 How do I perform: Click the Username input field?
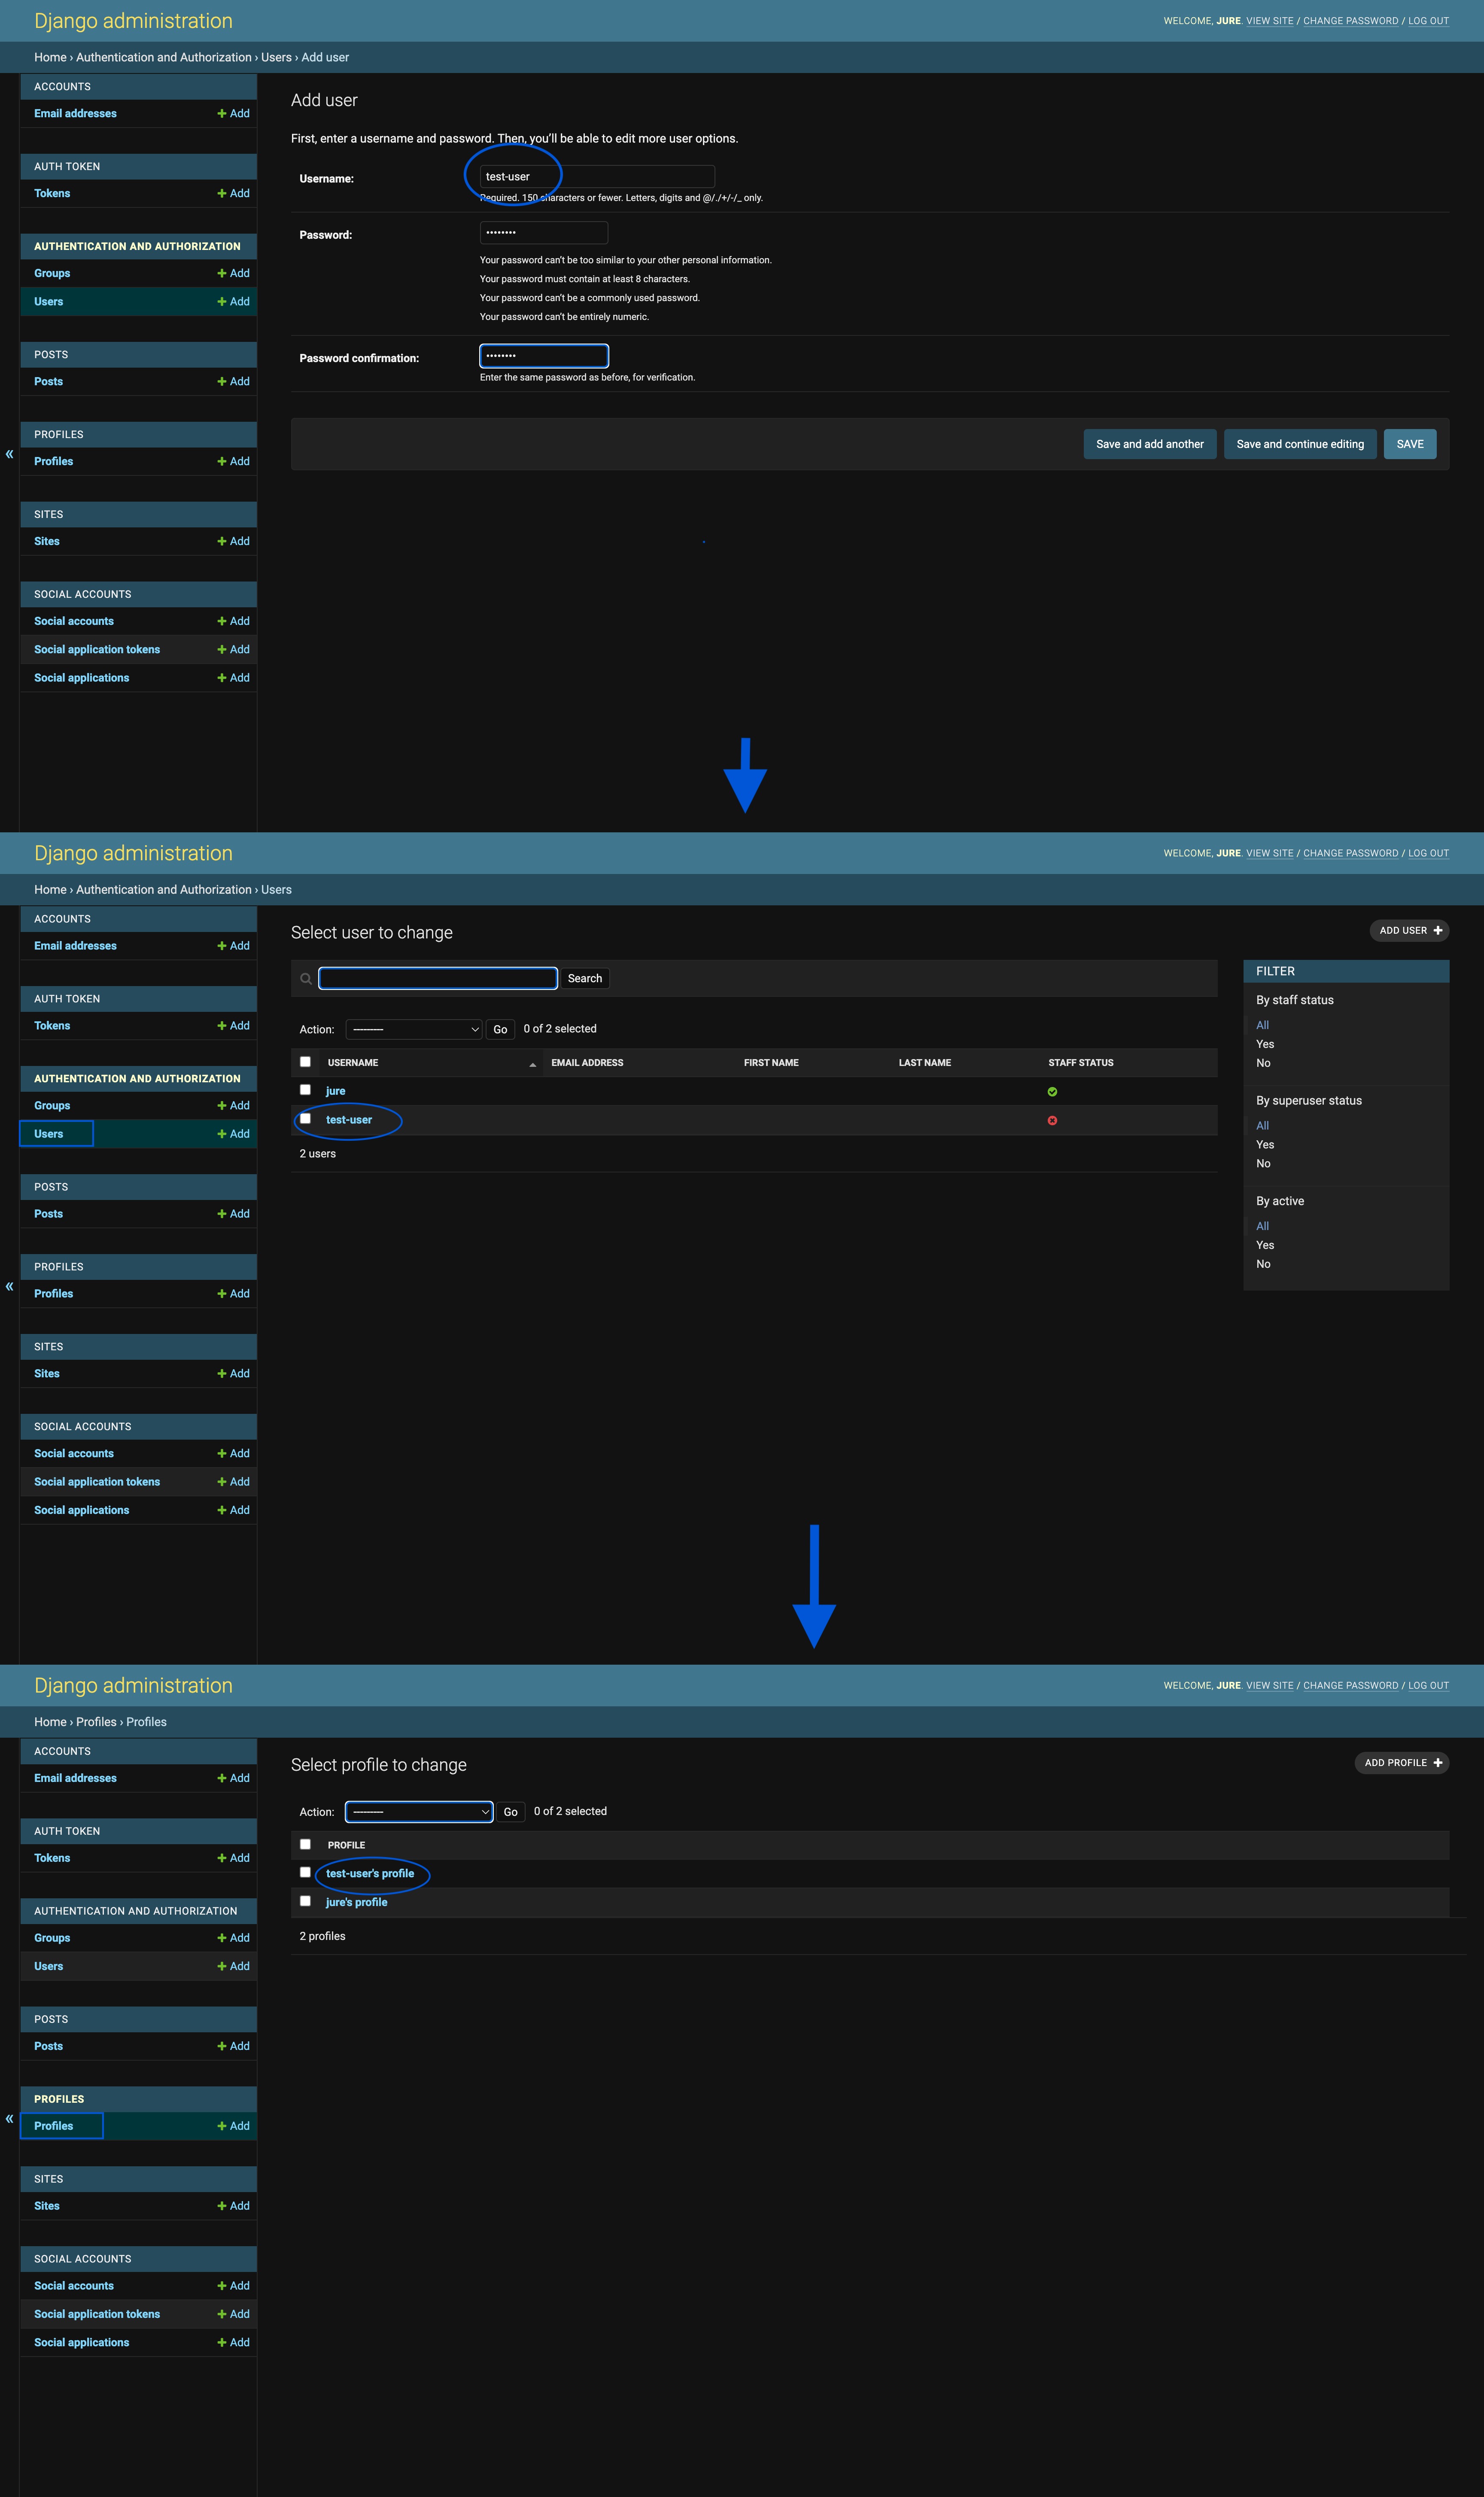point(597,177)
